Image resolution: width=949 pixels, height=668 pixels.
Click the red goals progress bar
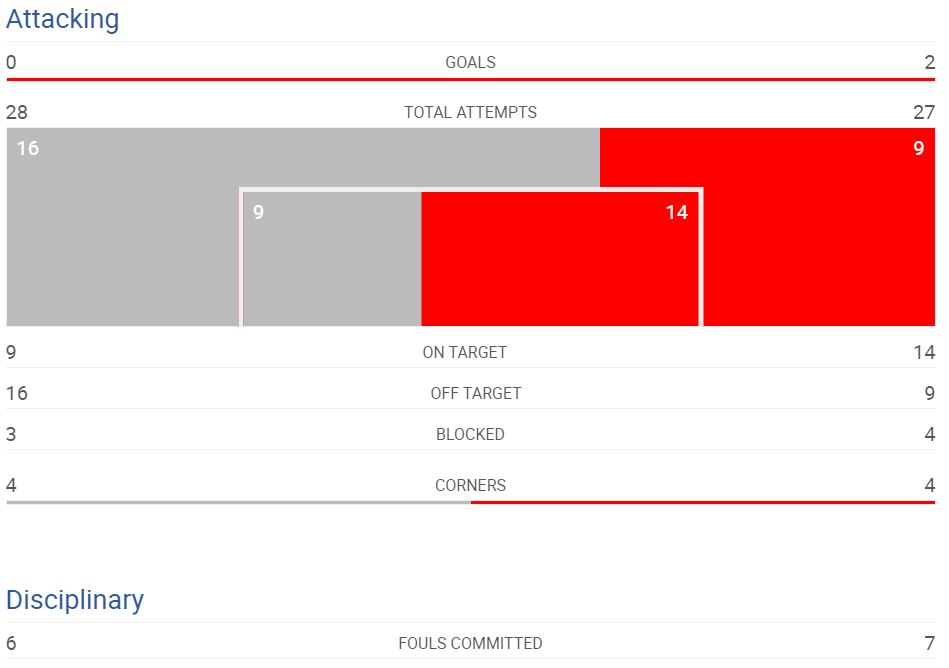tap(471, 79)
